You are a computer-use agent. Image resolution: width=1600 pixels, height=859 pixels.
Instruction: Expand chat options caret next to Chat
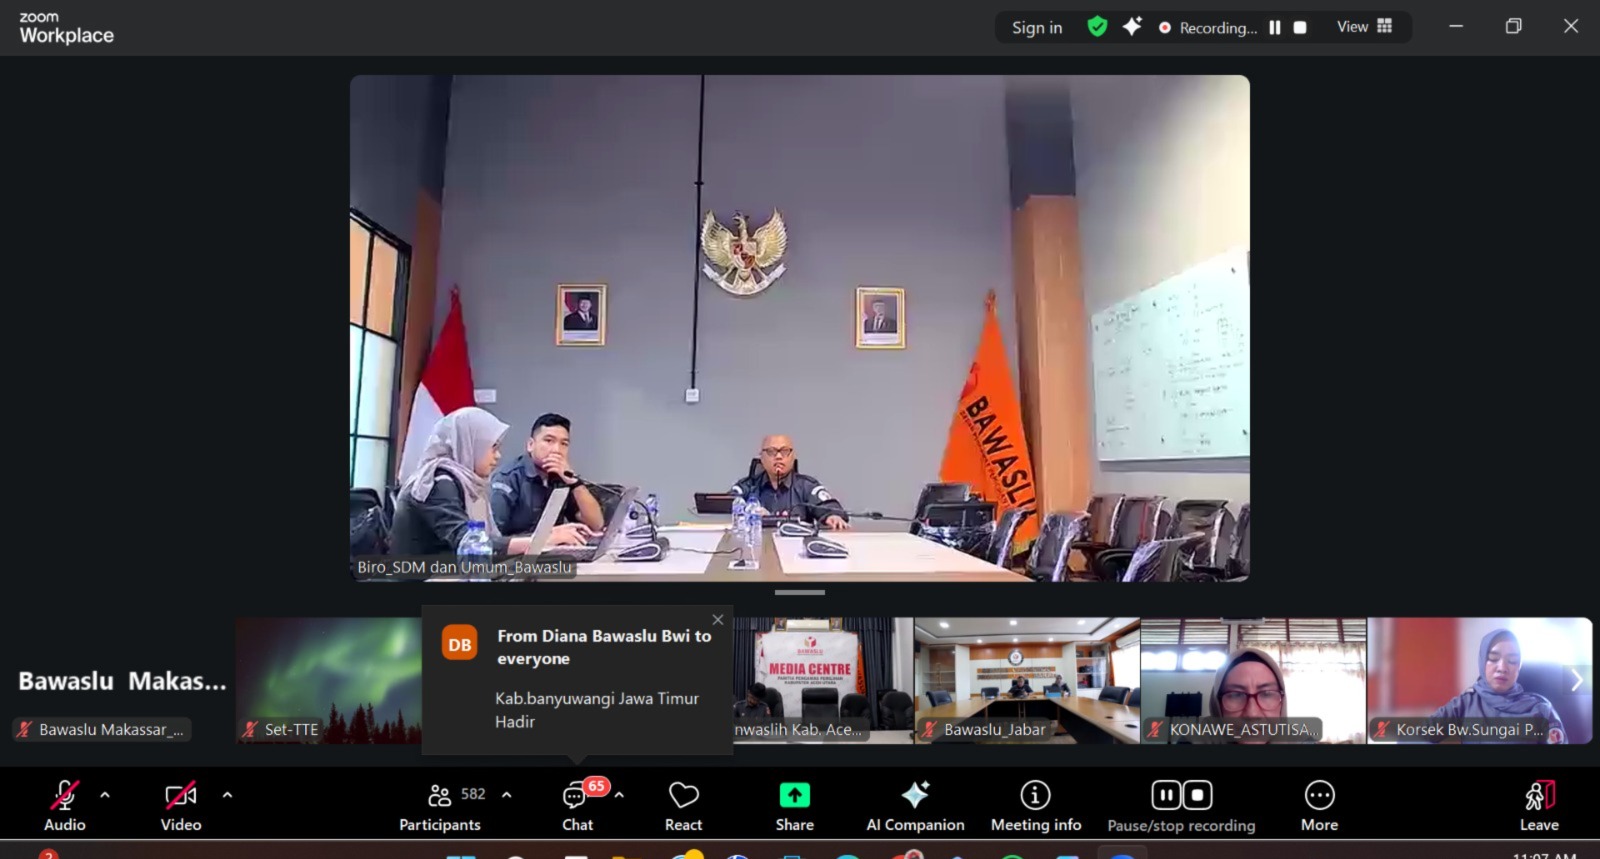[619, 795]
